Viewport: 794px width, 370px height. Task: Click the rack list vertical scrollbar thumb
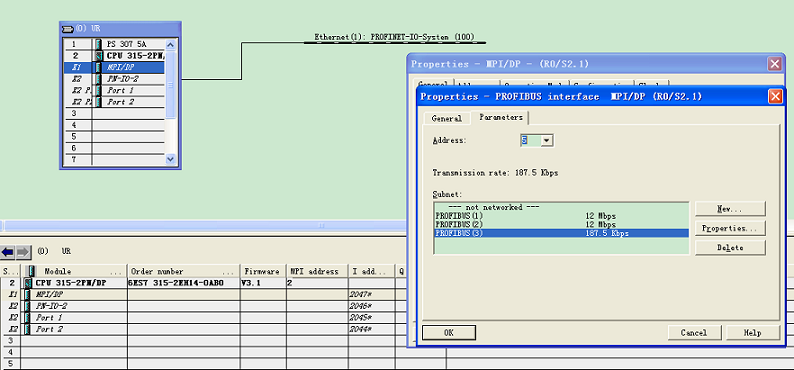(x=171, y=85)
